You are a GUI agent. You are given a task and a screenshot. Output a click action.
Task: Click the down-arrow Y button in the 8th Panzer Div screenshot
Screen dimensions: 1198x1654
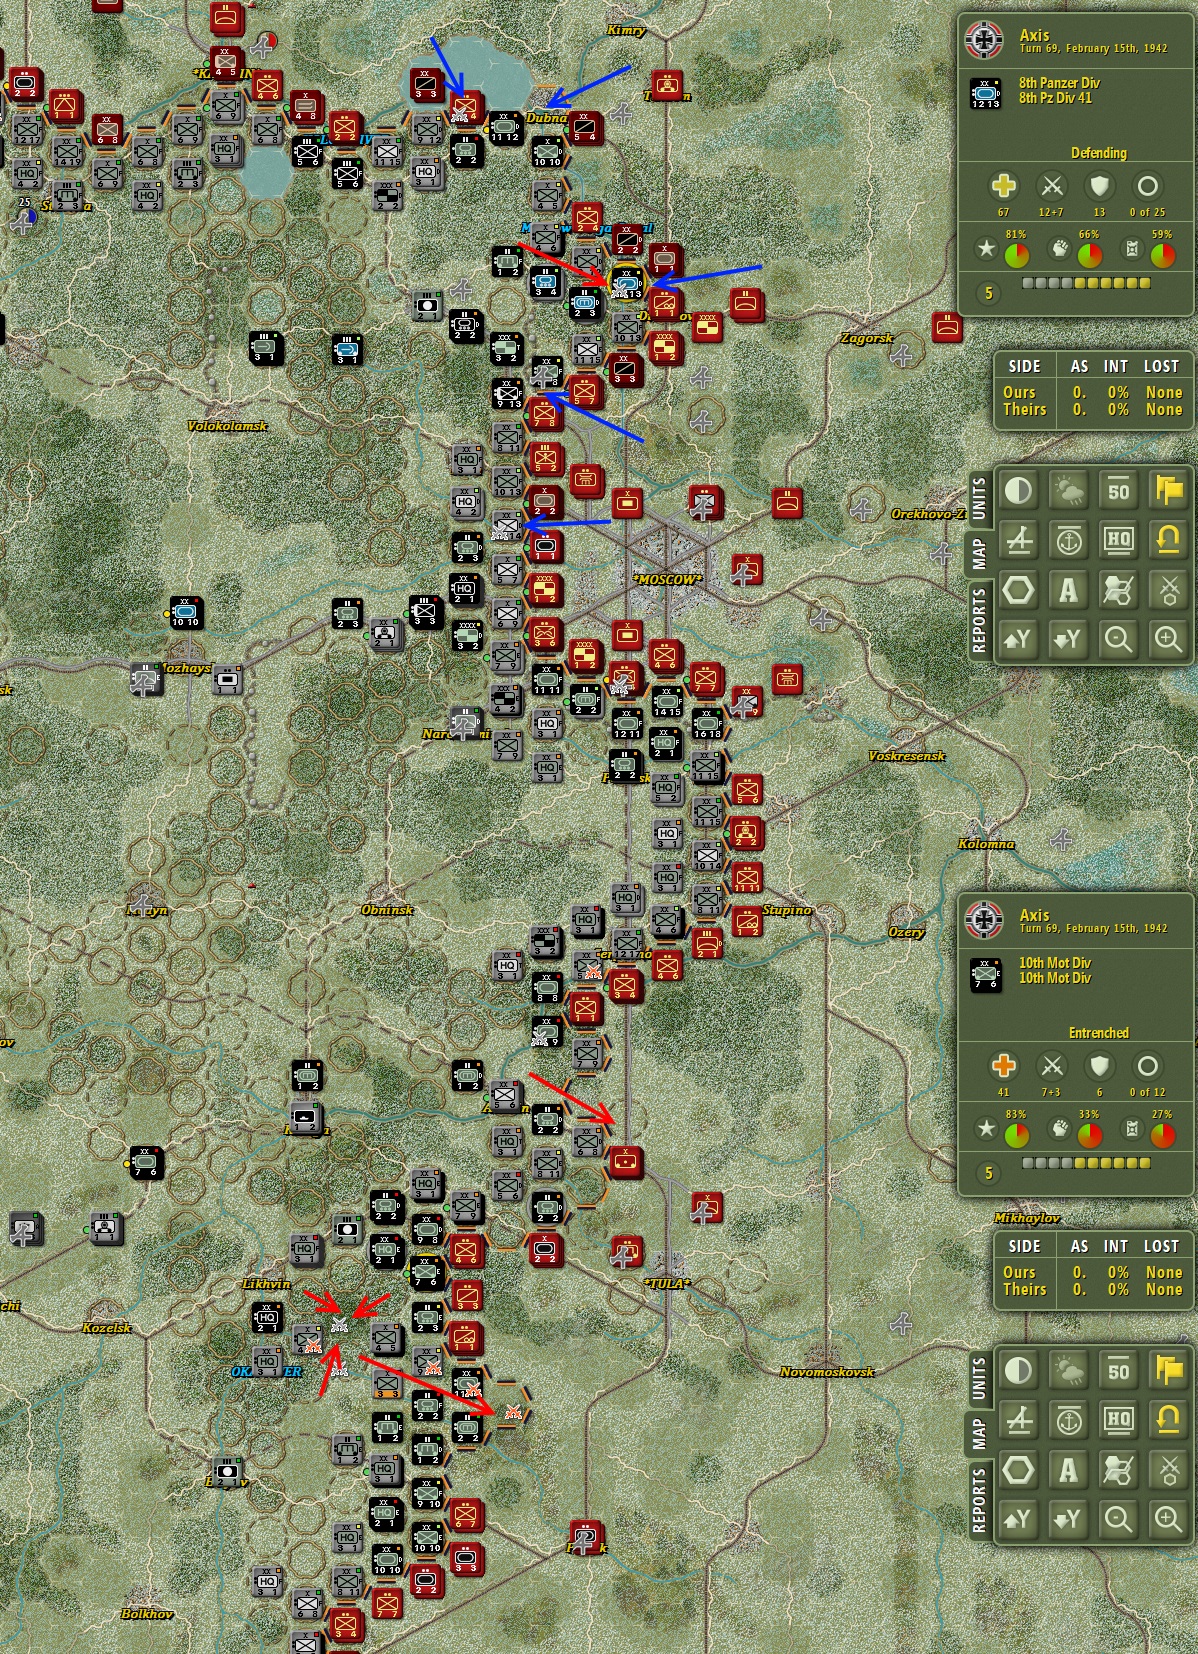pyautogui.click(x=1068, y=639)
